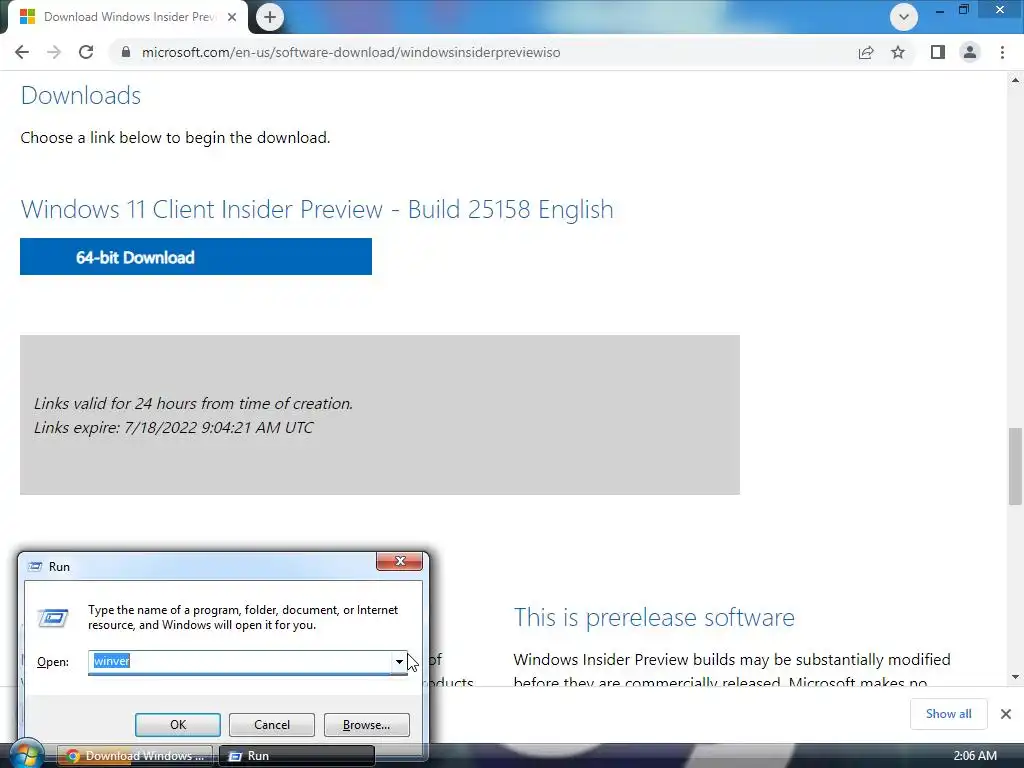This screenshot has width=1024, height=768.
Task: Go back with Chrome's back arrow
Action: pos(22,52)
